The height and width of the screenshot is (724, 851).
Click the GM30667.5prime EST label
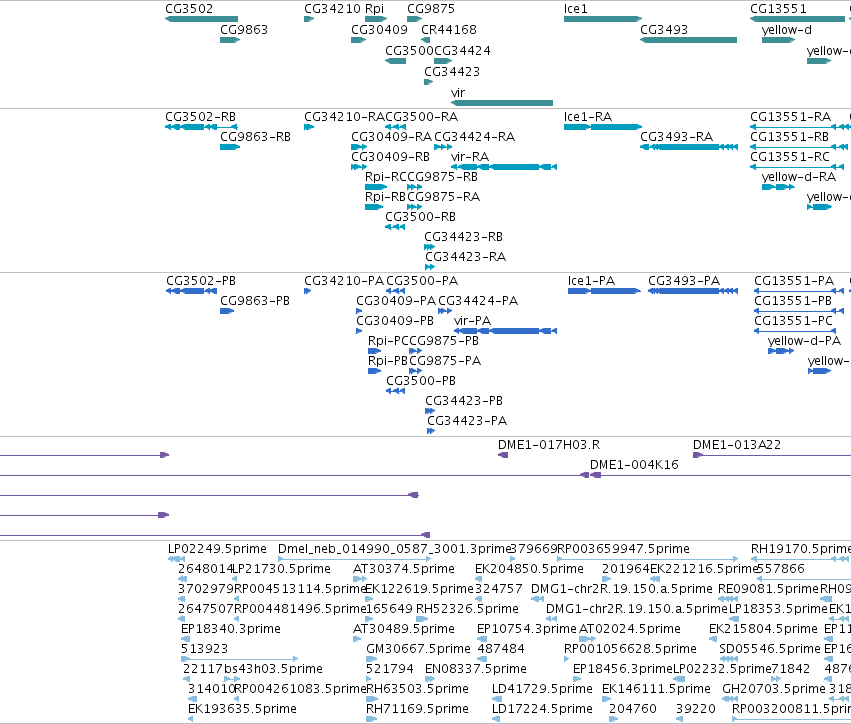pyautogui.click(x=418, y=649)
